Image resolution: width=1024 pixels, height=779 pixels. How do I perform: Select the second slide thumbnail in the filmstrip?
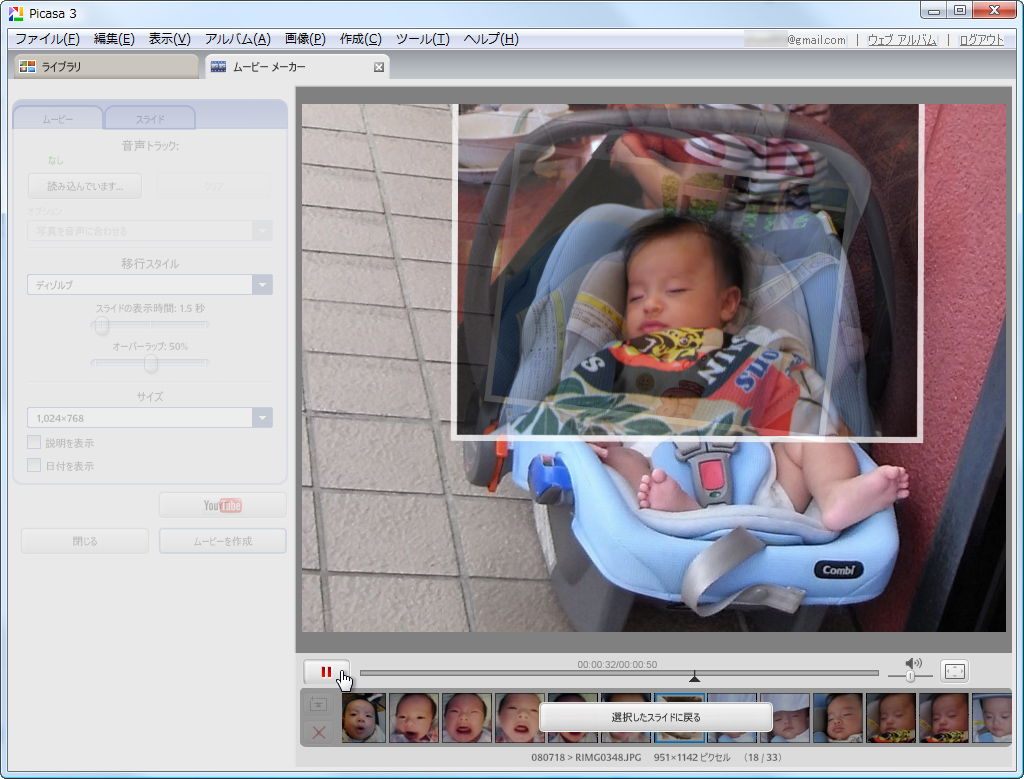click(414, 718)
